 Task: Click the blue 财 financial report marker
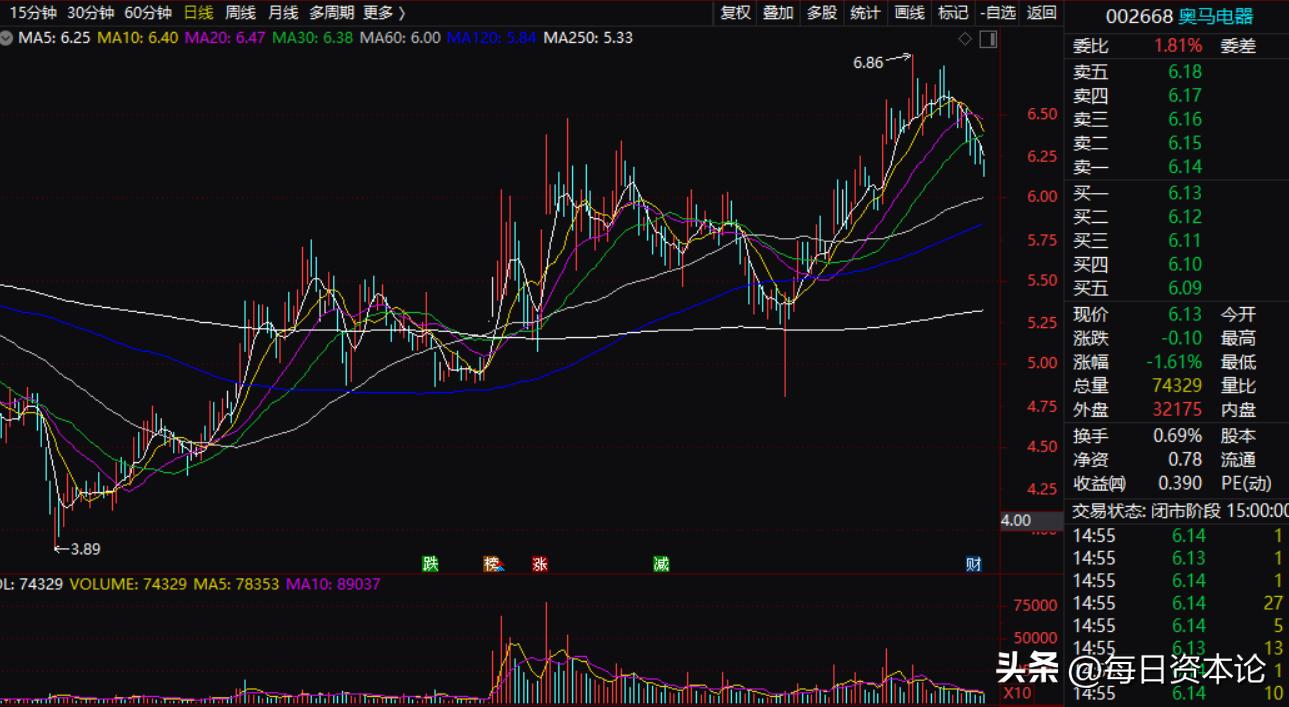[x=973, y=564]
